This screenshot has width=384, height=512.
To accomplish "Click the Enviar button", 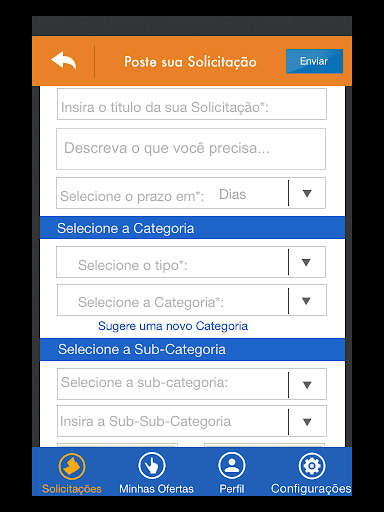I will coord(314,61).
